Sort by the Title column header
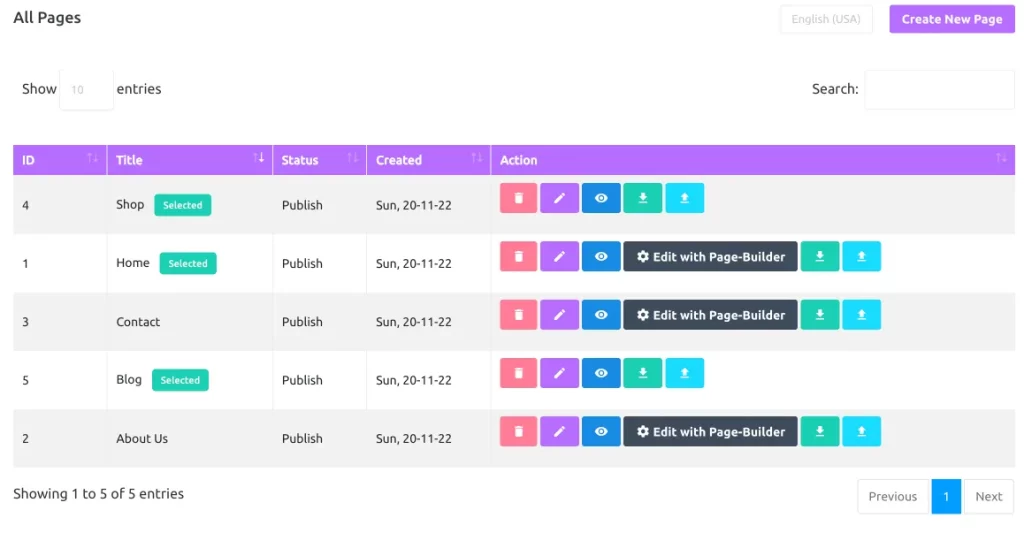The image size is (1024, 533). point(189,160)
